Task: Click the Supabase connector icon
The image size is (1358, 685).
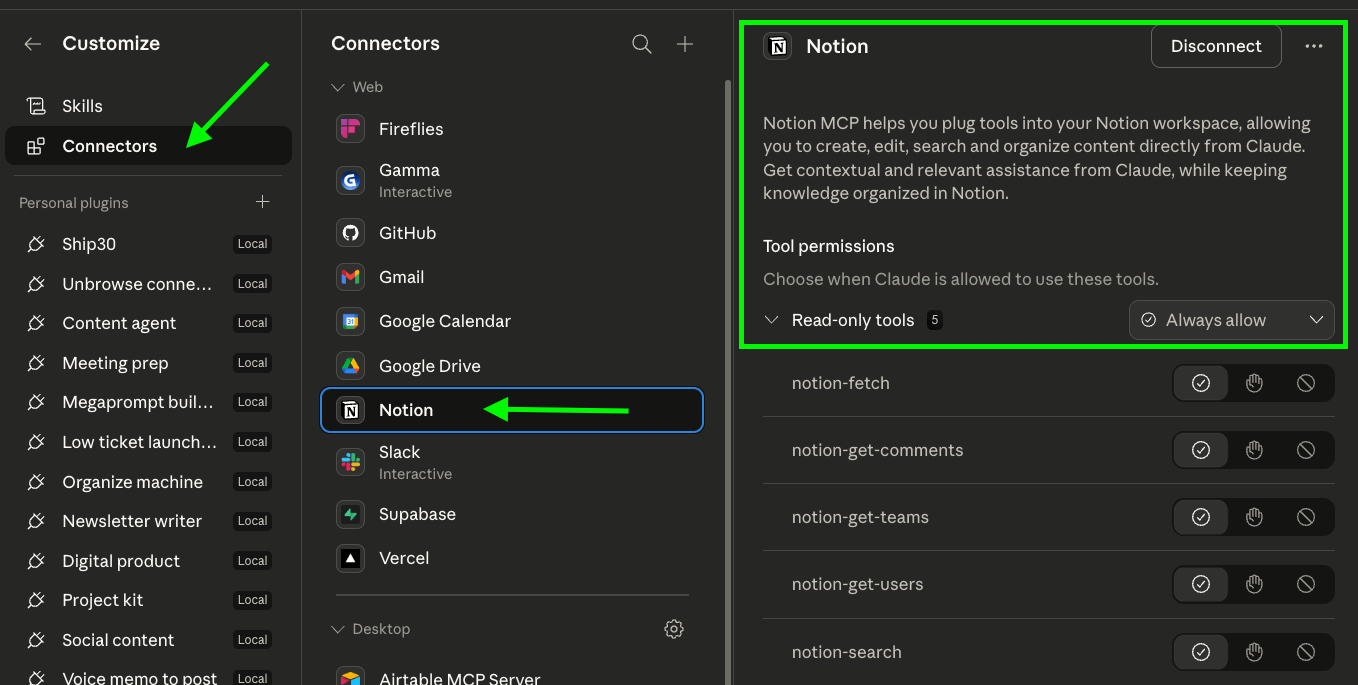Action: coord(350,514)
